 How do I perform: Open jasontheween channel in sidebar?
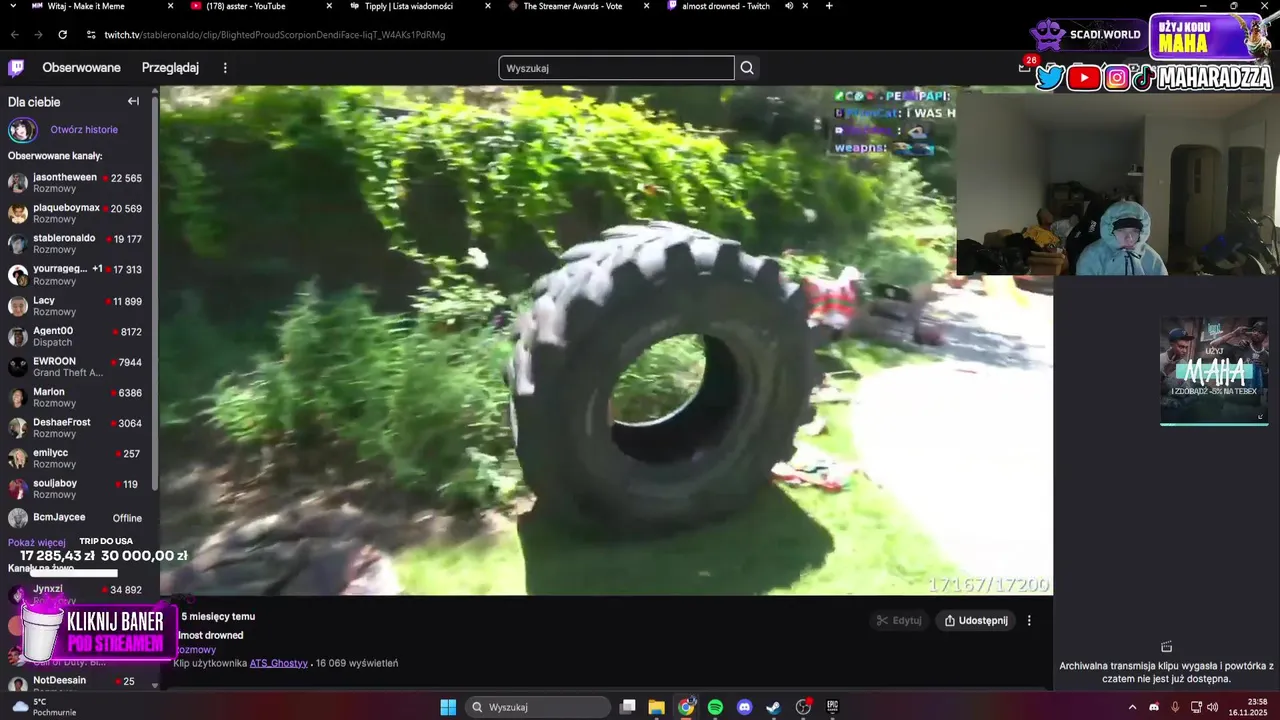click(x=76, y=183)
